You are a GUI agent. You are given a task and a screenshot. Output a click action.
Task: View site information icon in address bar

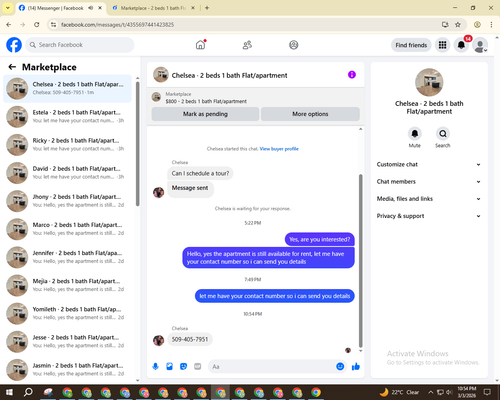(x=54, y=24)
